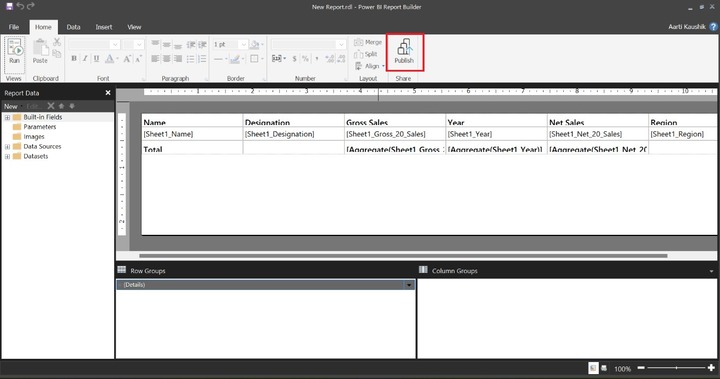This screenshot has width=720, height=379.
Task: Click the font color A icon
Action: click(x=109, y=59)
